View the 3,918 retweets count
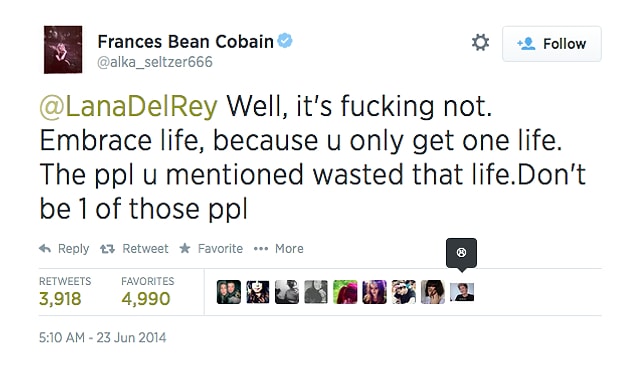635x372 pixels. pyautogui.click(x=60, y=299)
